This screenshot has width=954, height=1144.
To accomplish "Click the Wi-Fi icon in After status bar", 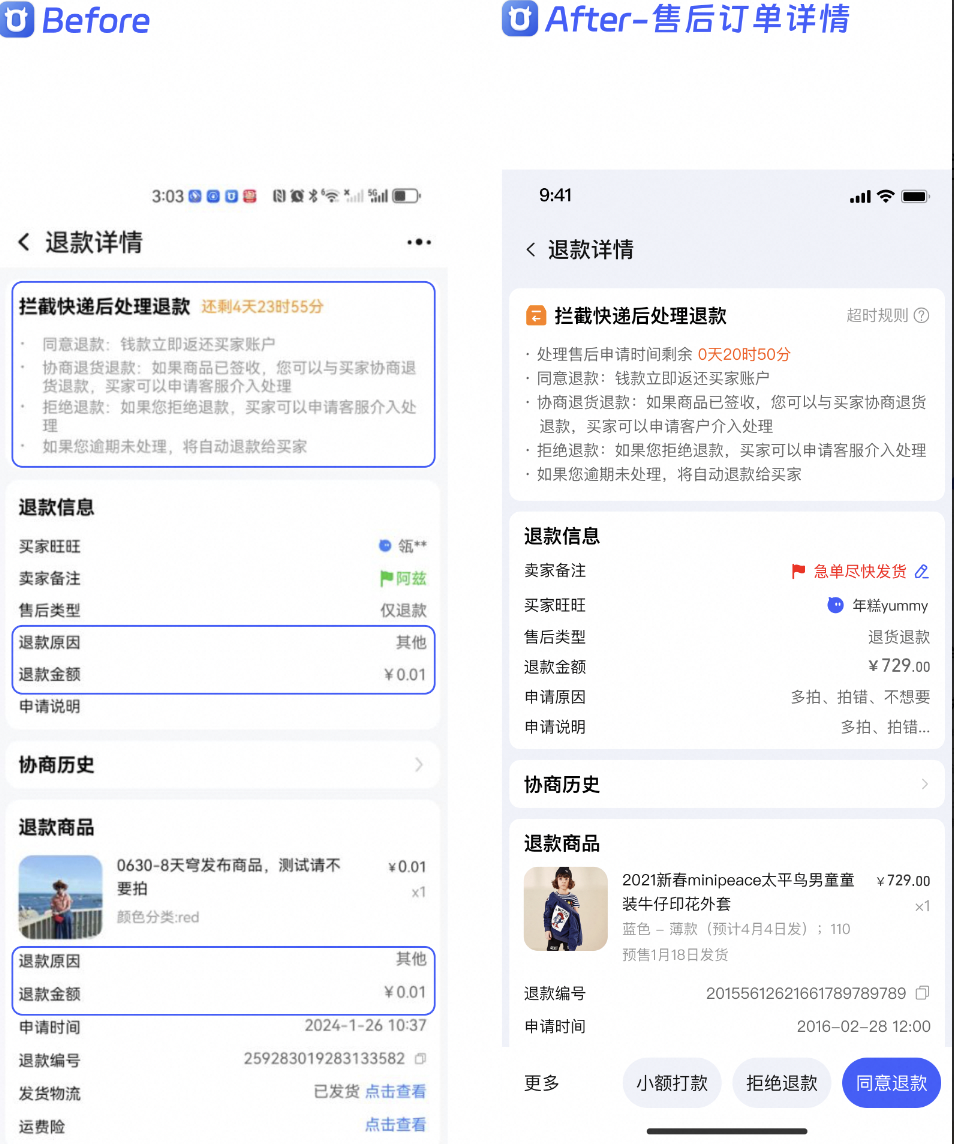I will pos(885,196).
